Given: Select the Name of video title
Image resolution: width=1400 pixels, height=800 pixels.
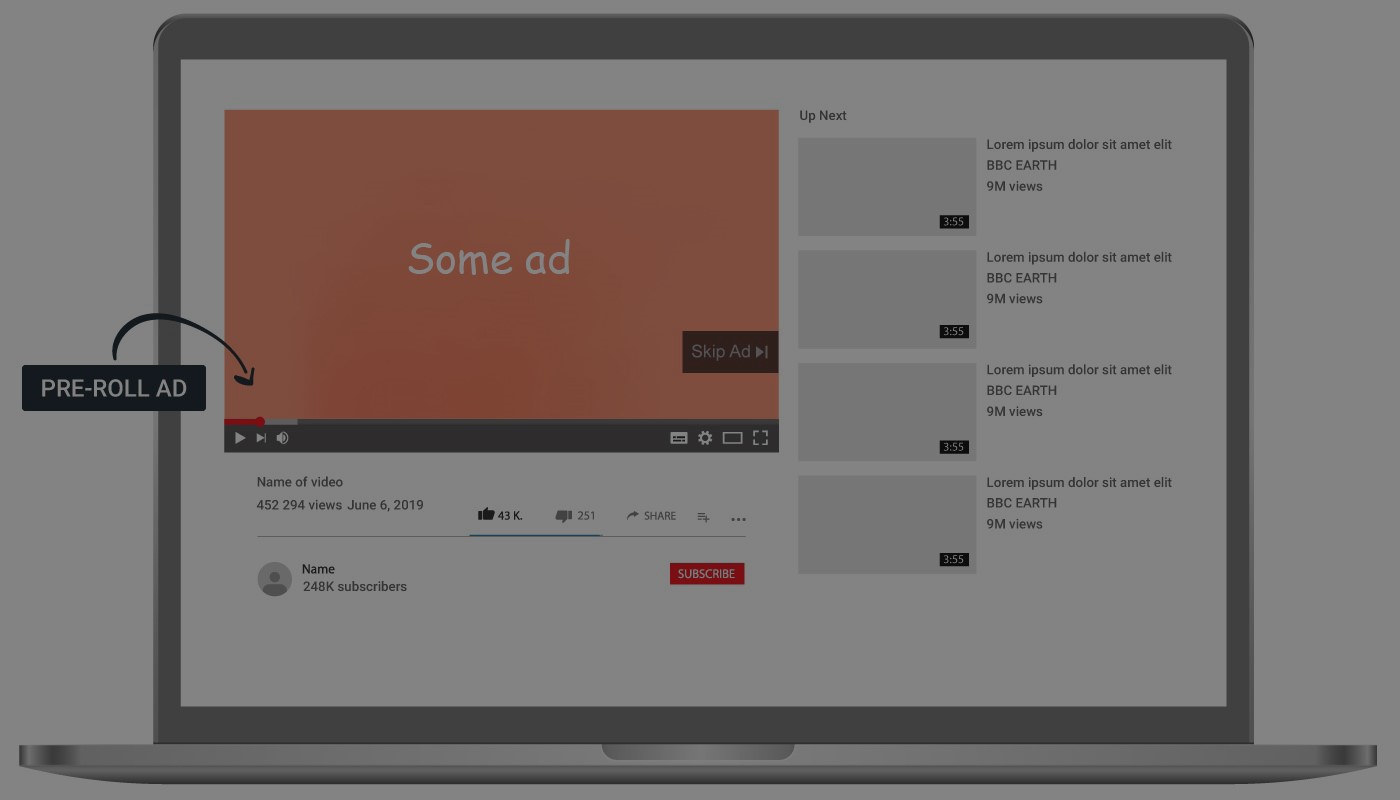Looking at the screenshot, I should pyautogui.click(x=299, y=481).
